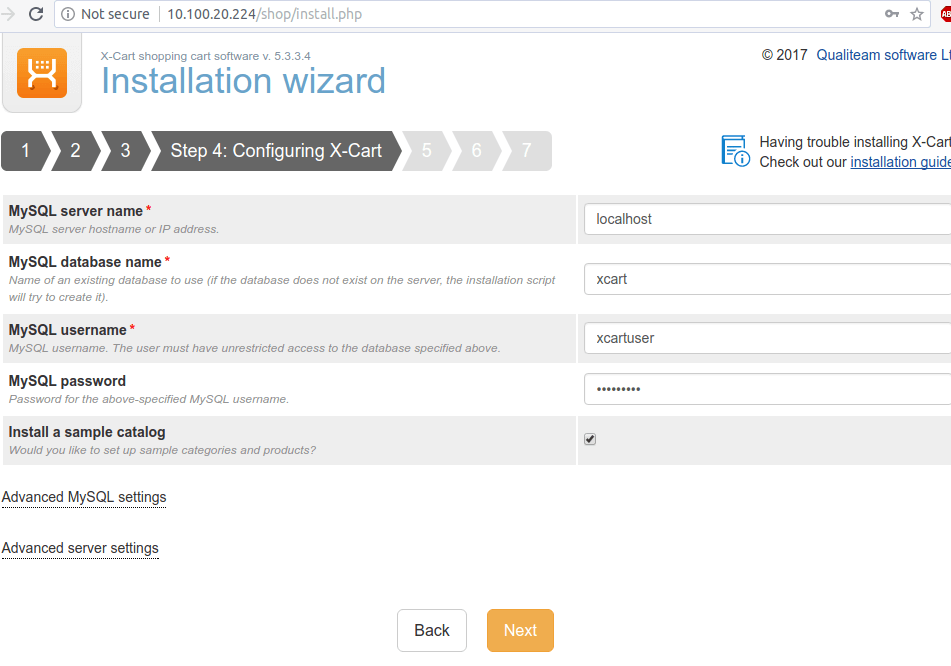Click the X-Cart orange logo icon
Screen dimensions: 951x666
[x=42, y=73]
